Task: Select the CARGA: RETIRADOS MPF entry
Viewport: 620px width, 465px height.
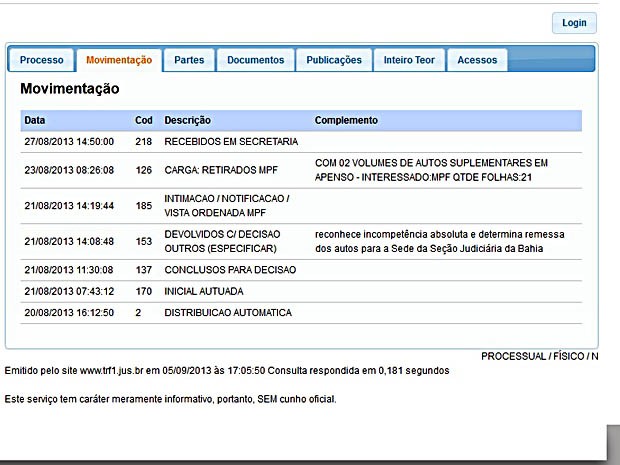Action: 223,170
